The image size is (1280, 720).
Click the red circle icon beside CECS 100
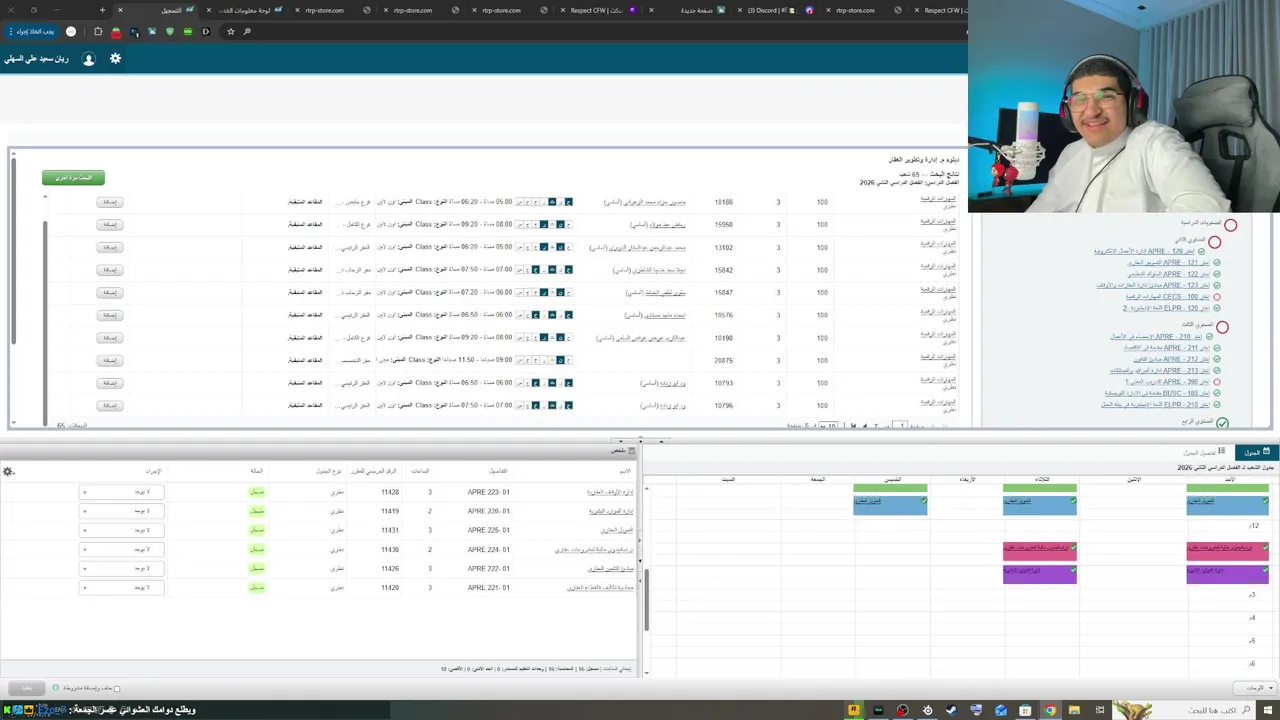click(1217, 297)
